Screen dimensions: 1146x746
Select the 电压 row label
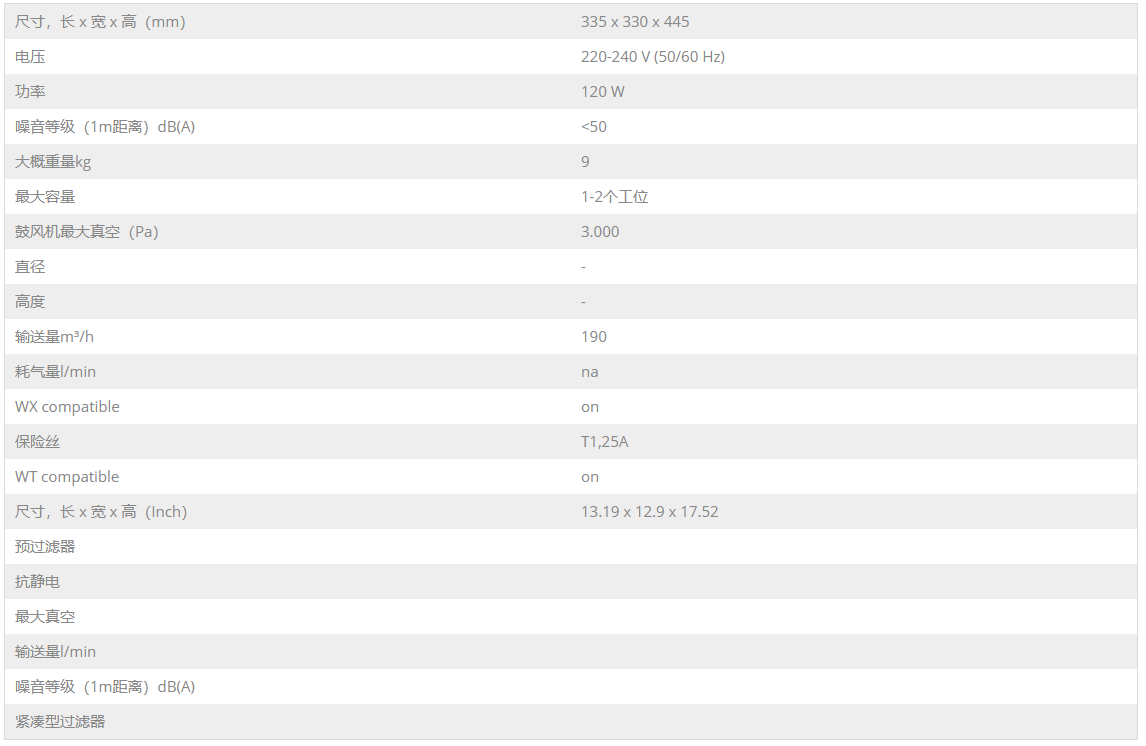30,57
